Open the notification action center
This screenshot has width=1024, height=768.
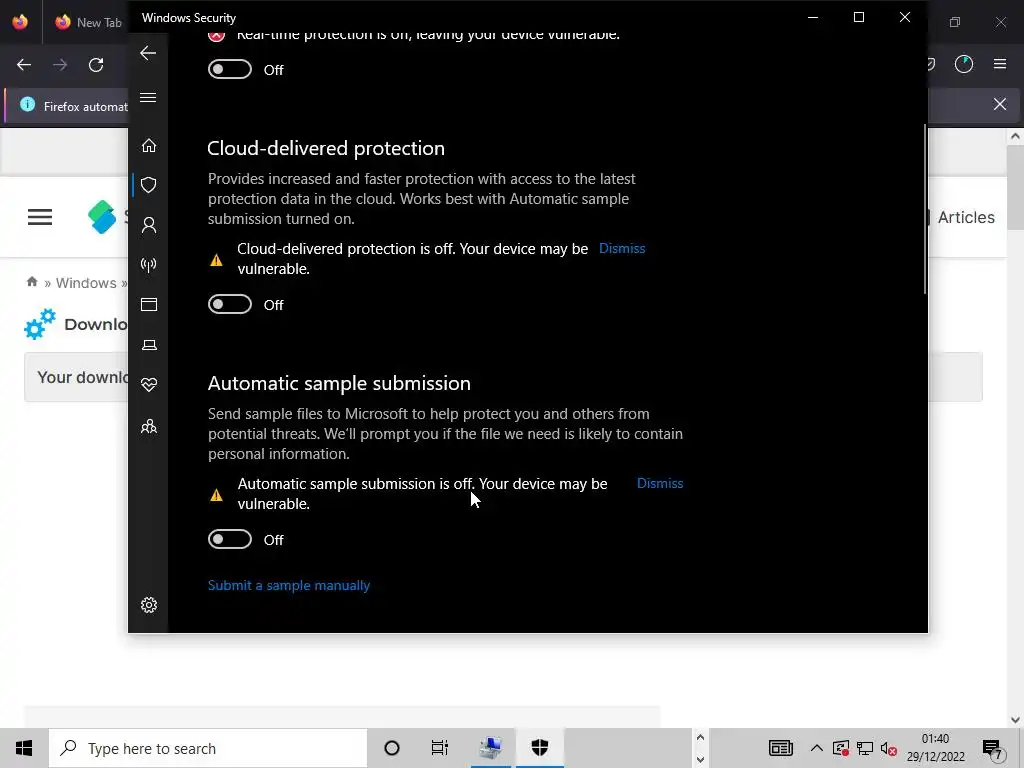point(993,749)
